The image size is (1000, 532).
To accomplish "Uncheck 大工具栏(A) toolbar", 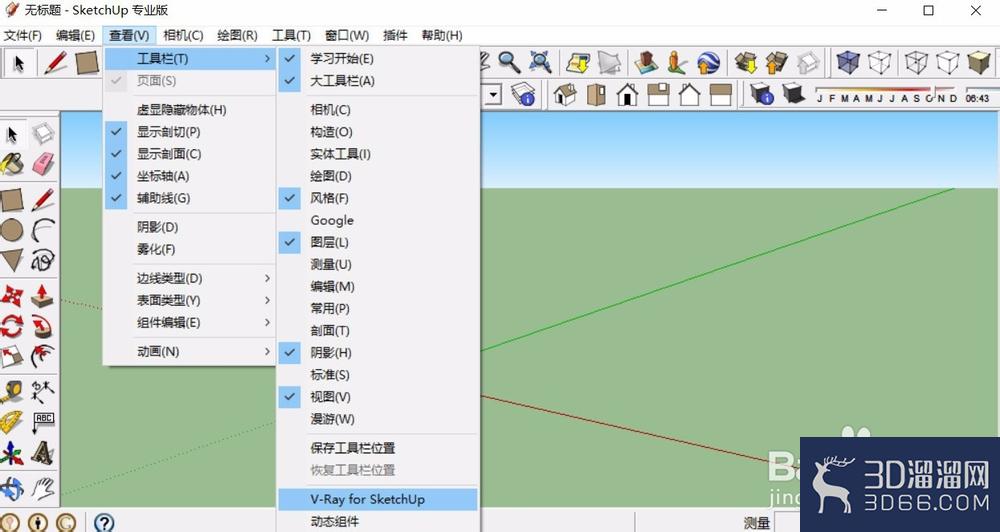I will click(378, 81).
